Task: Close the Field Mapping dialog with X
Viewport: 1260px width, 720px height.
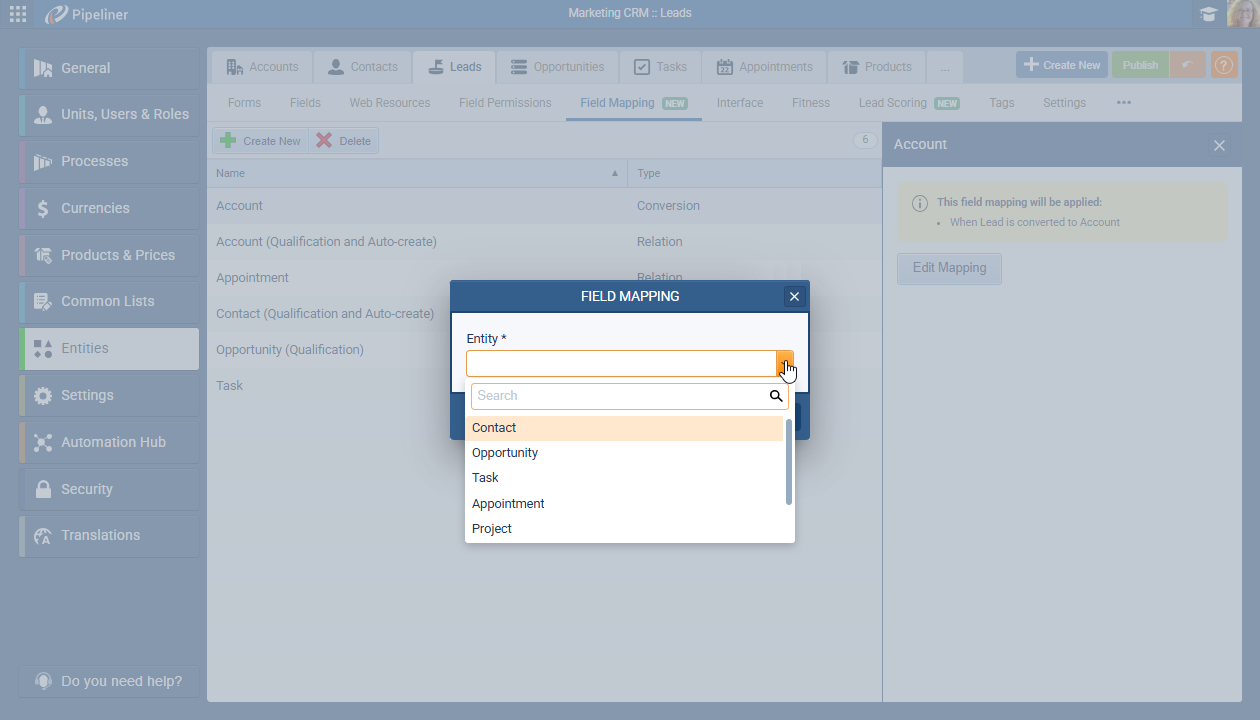Action: pyautogui.click(x=794, y=296)
